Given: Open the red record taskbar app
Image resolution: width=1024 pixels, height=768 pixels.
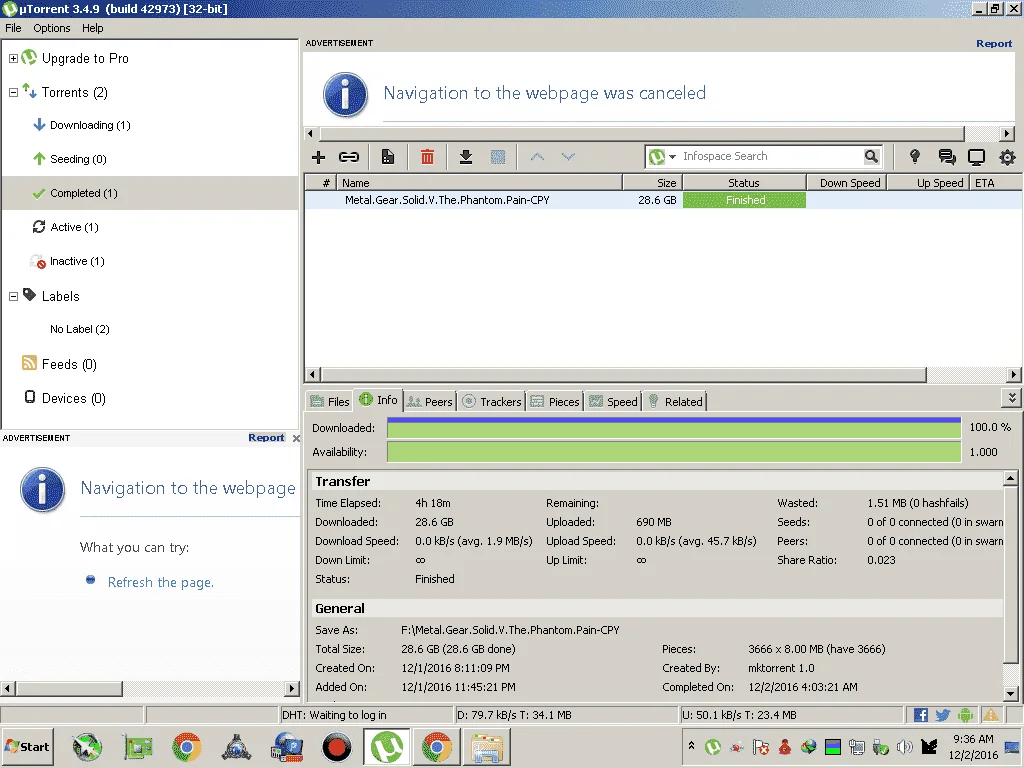Looking at the screenshot, I should click(337, 747).
